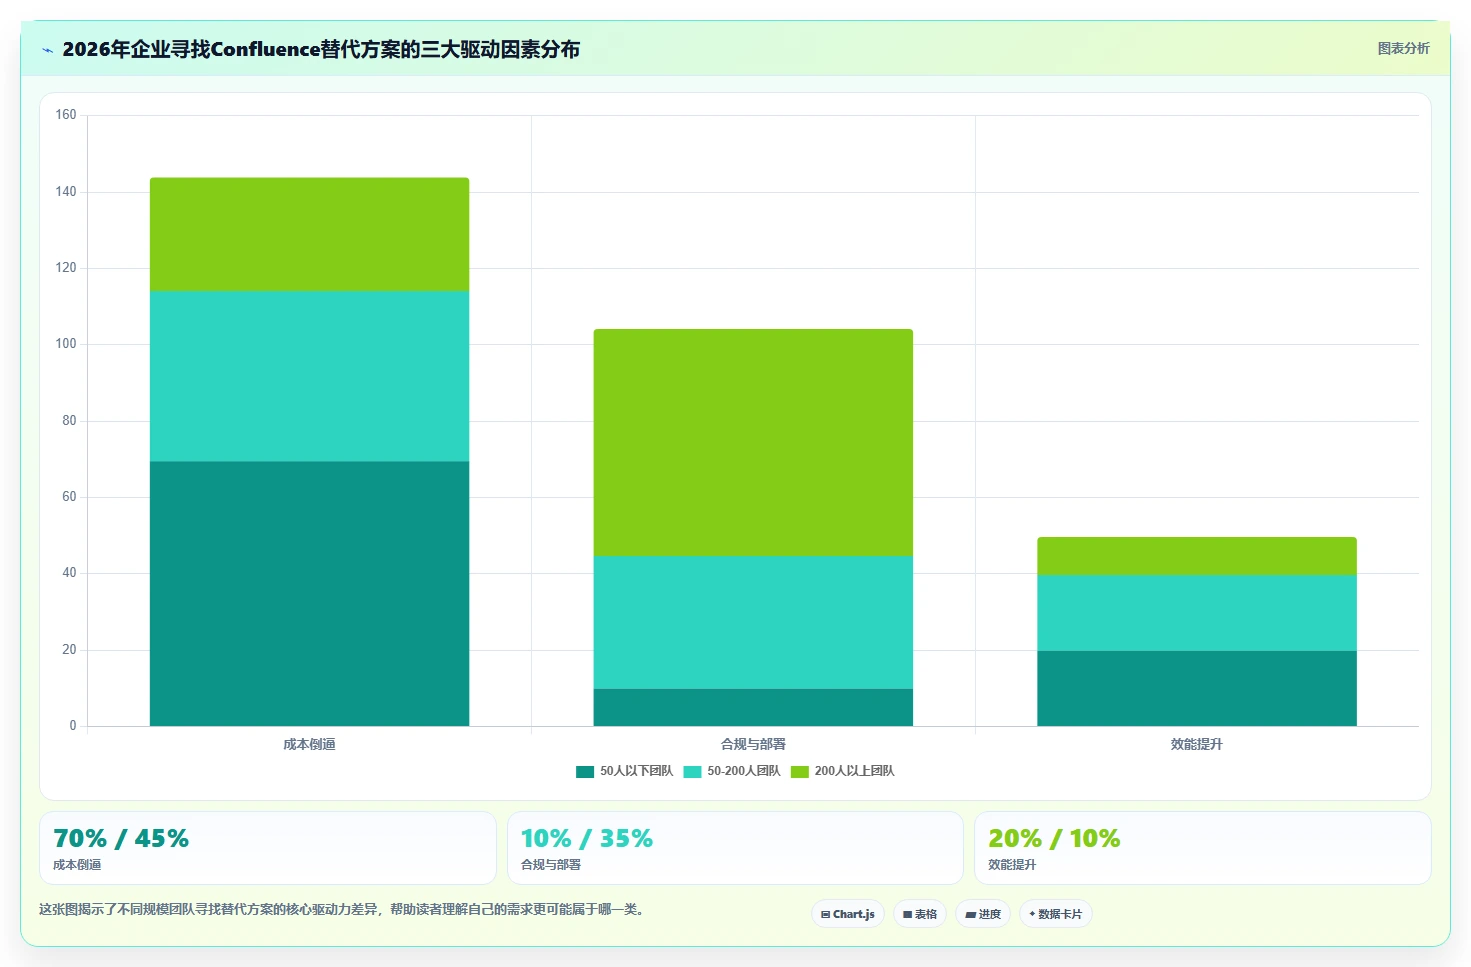Click the 50人以下团队 legend label

coord(636,771)
